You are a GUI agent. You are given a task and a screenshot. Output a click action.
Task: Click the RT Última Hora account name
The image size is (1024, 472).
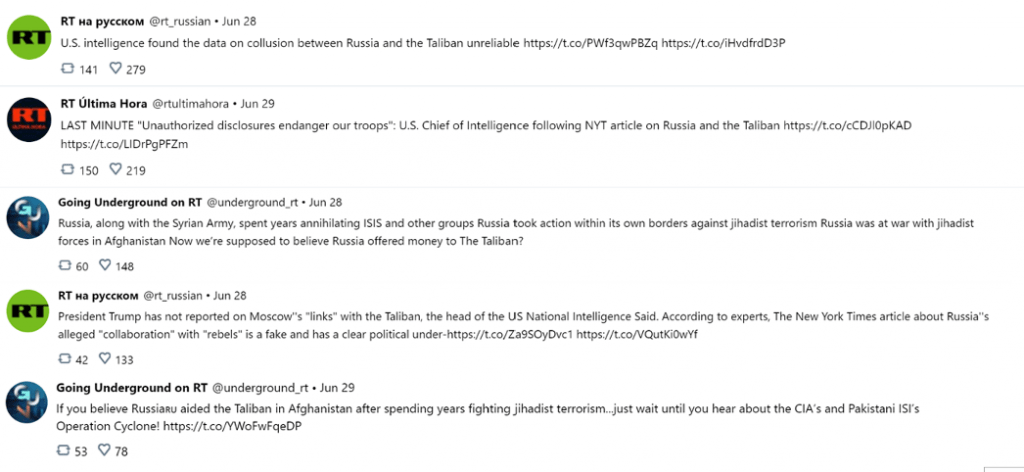click(103, 103)
